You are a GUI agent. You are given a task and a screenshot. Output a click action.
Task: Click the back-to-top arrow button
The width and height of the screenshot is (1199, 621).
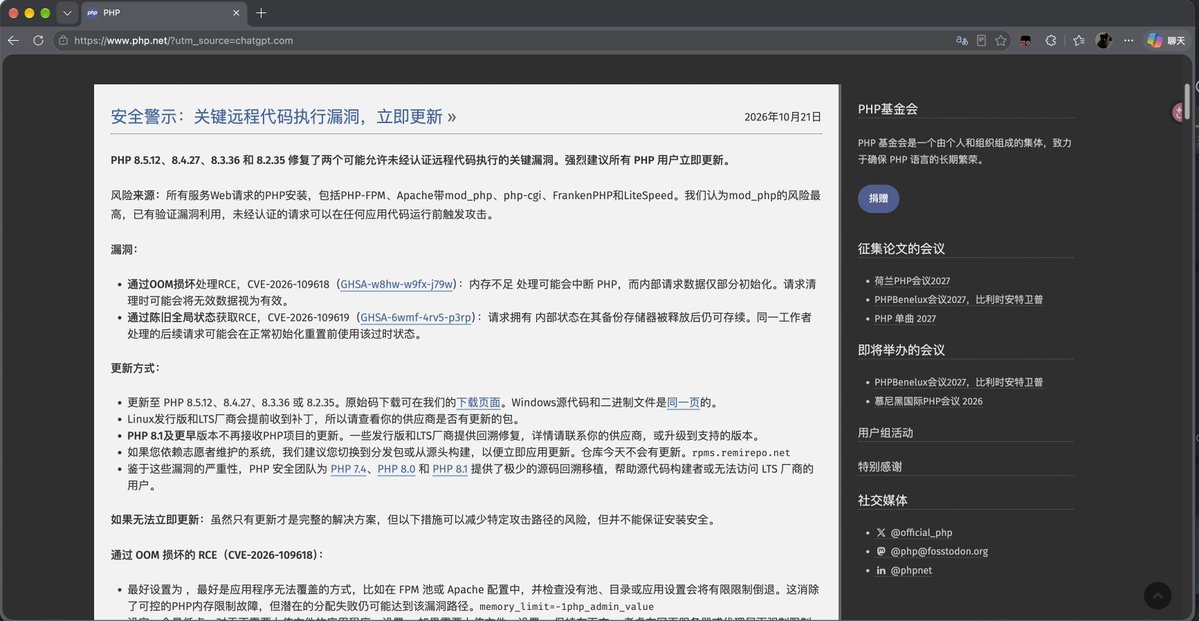click(x=1157, y=596)
